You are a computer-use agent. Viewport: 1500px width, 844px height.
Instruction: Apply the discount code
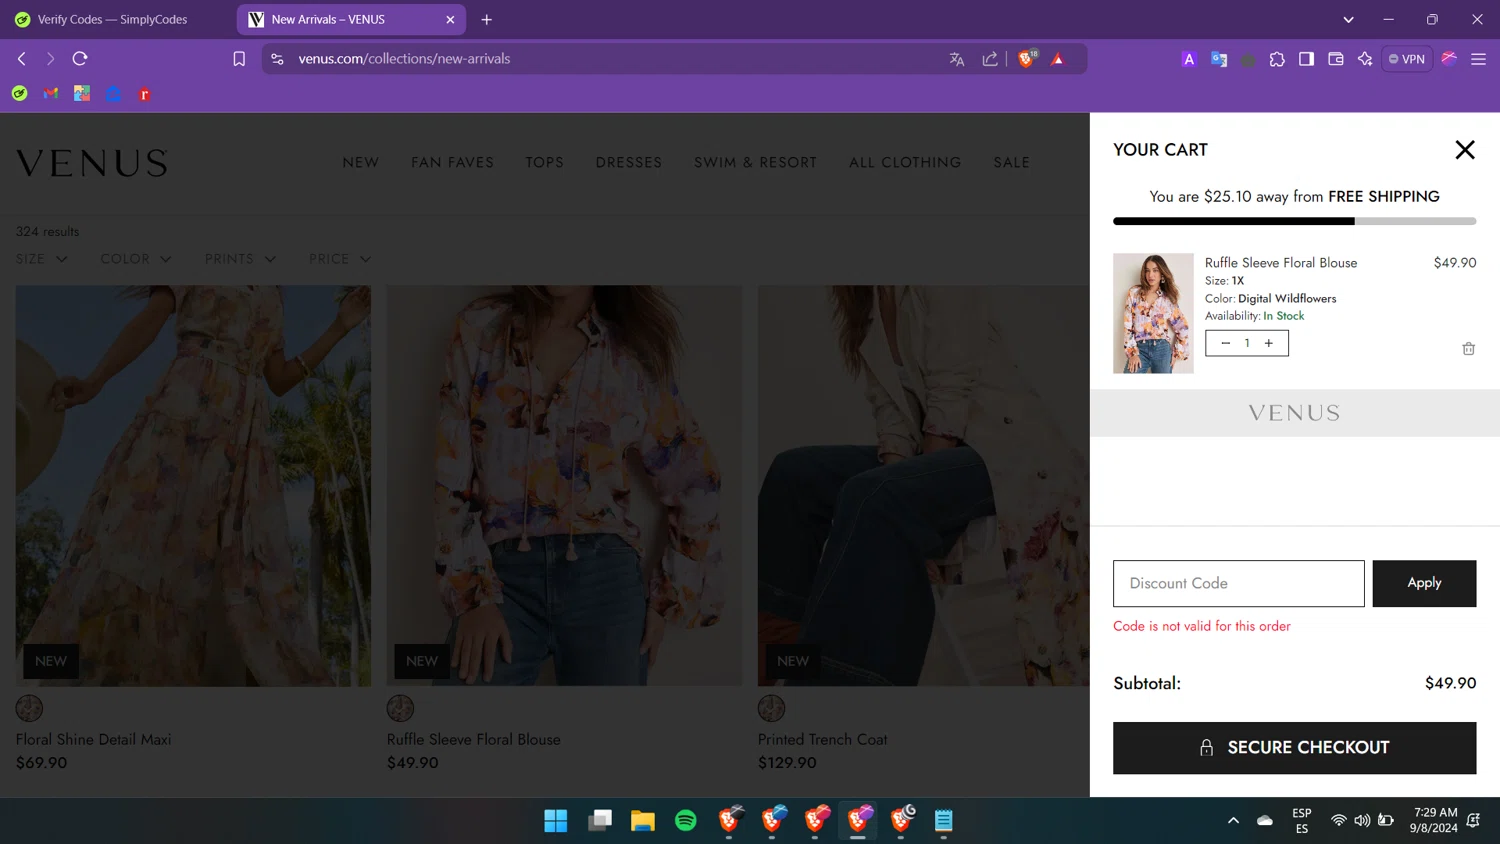point(1424,583)
